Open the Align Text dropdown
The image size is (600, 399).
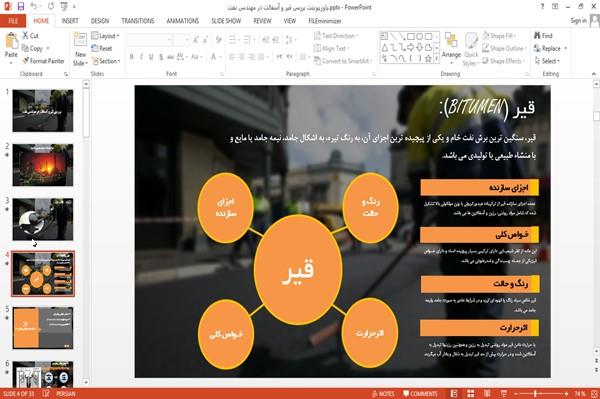tap(331, 48)
